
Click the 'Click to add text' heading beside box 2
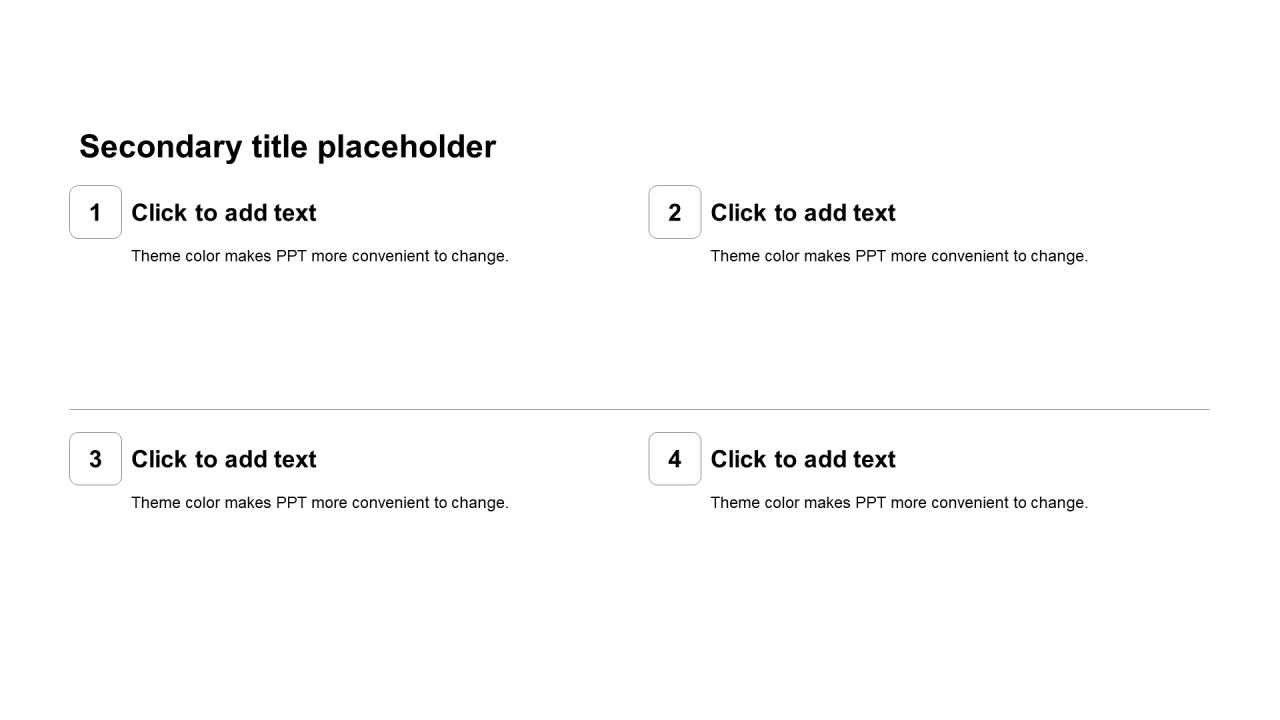[803, 213]
